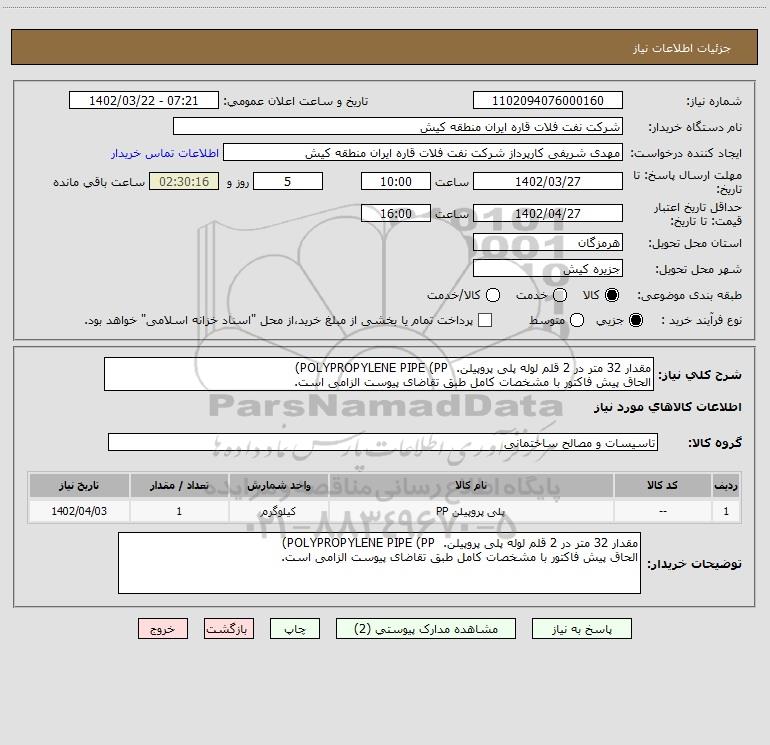Click the quantity cell showing 1
The image size is (770, 745).
(x=179, y=511)
